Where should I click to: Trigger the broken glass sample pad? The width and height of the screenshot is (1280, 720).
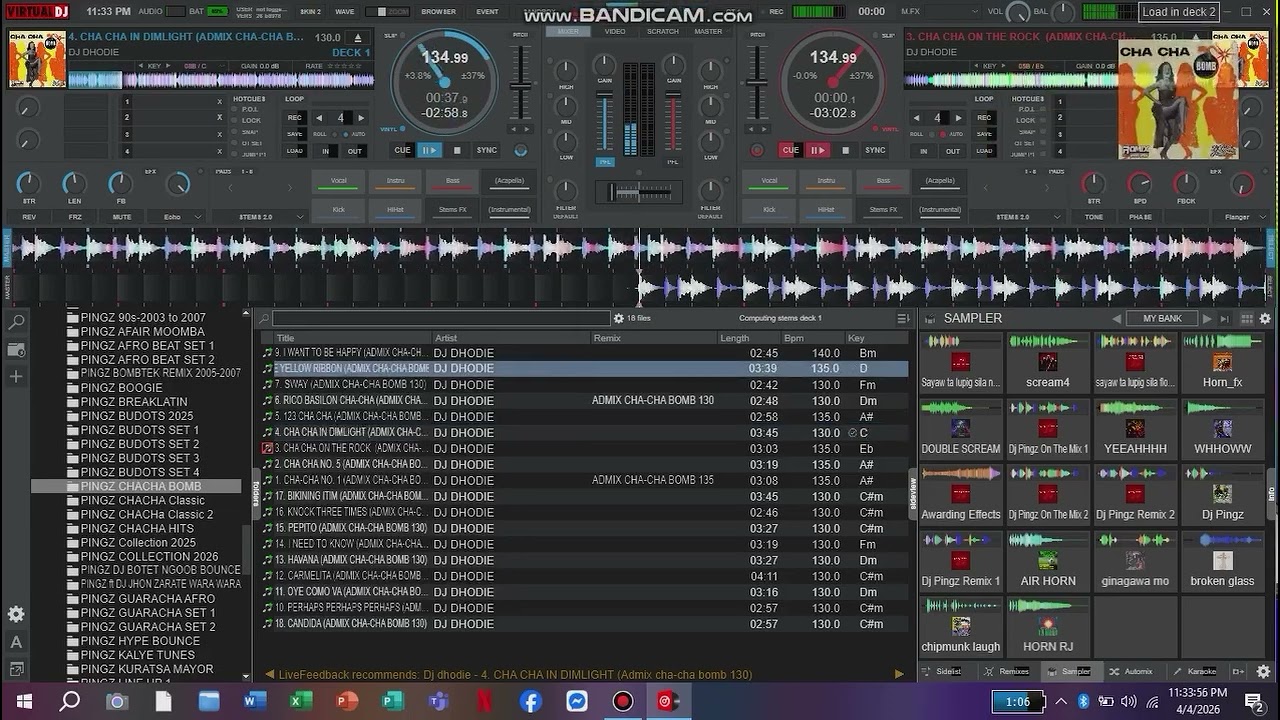coord(1222,562)
